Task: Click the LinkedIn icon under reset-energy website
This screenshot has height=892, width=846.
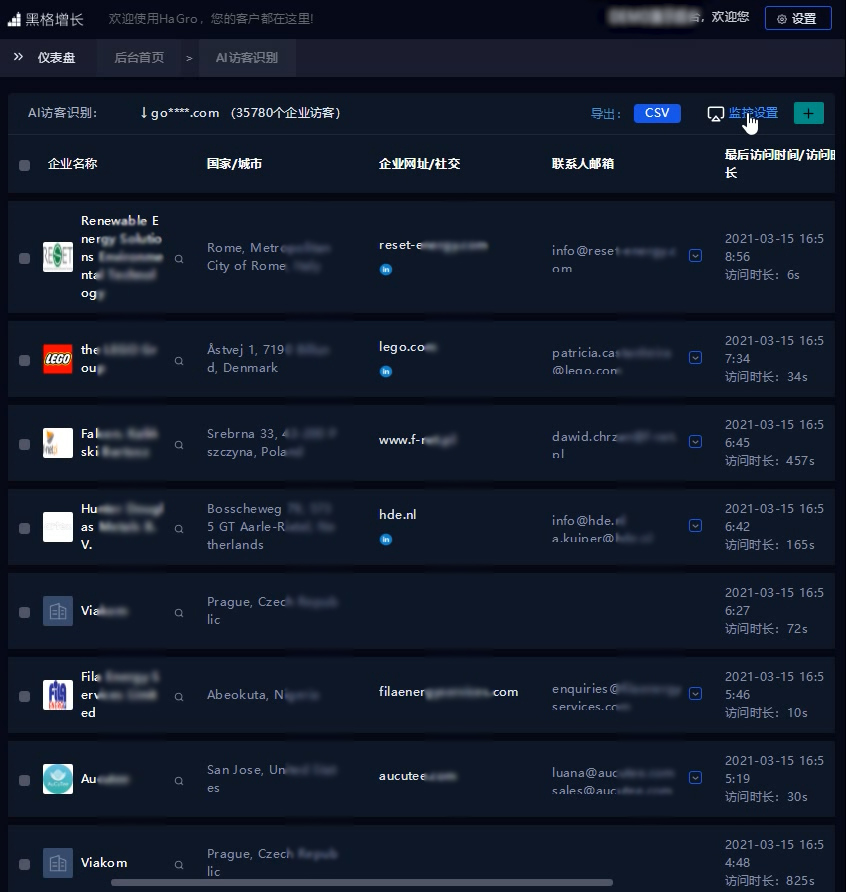Action: (386, 269)
